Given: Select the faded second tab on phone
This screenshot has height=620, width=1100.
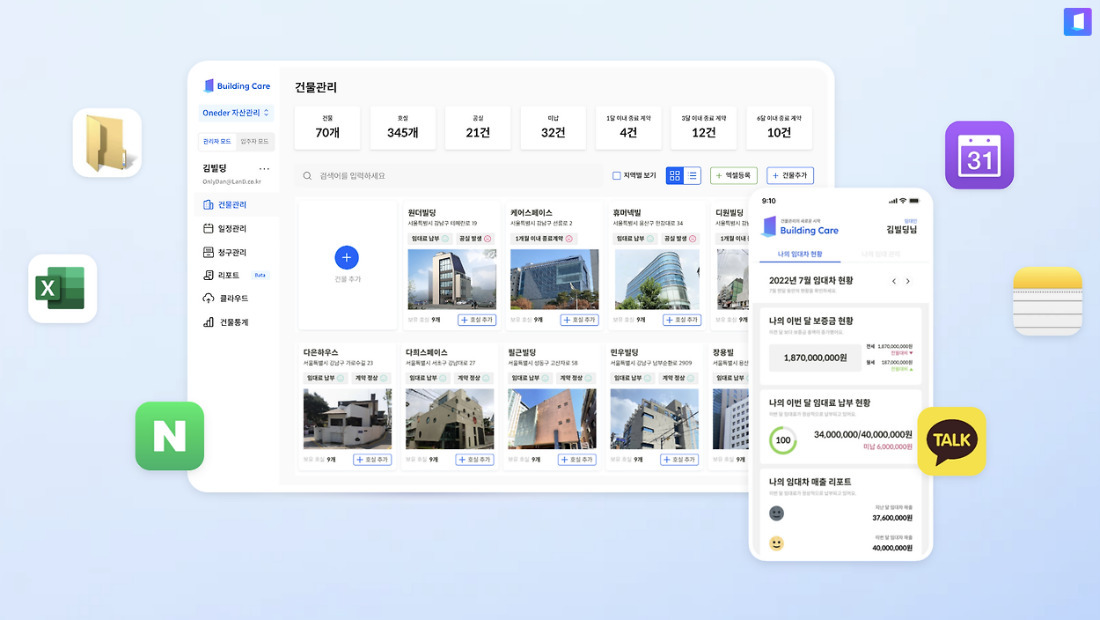Looking at the screenshot, I should pyautogui.click(x=880, y=254).
